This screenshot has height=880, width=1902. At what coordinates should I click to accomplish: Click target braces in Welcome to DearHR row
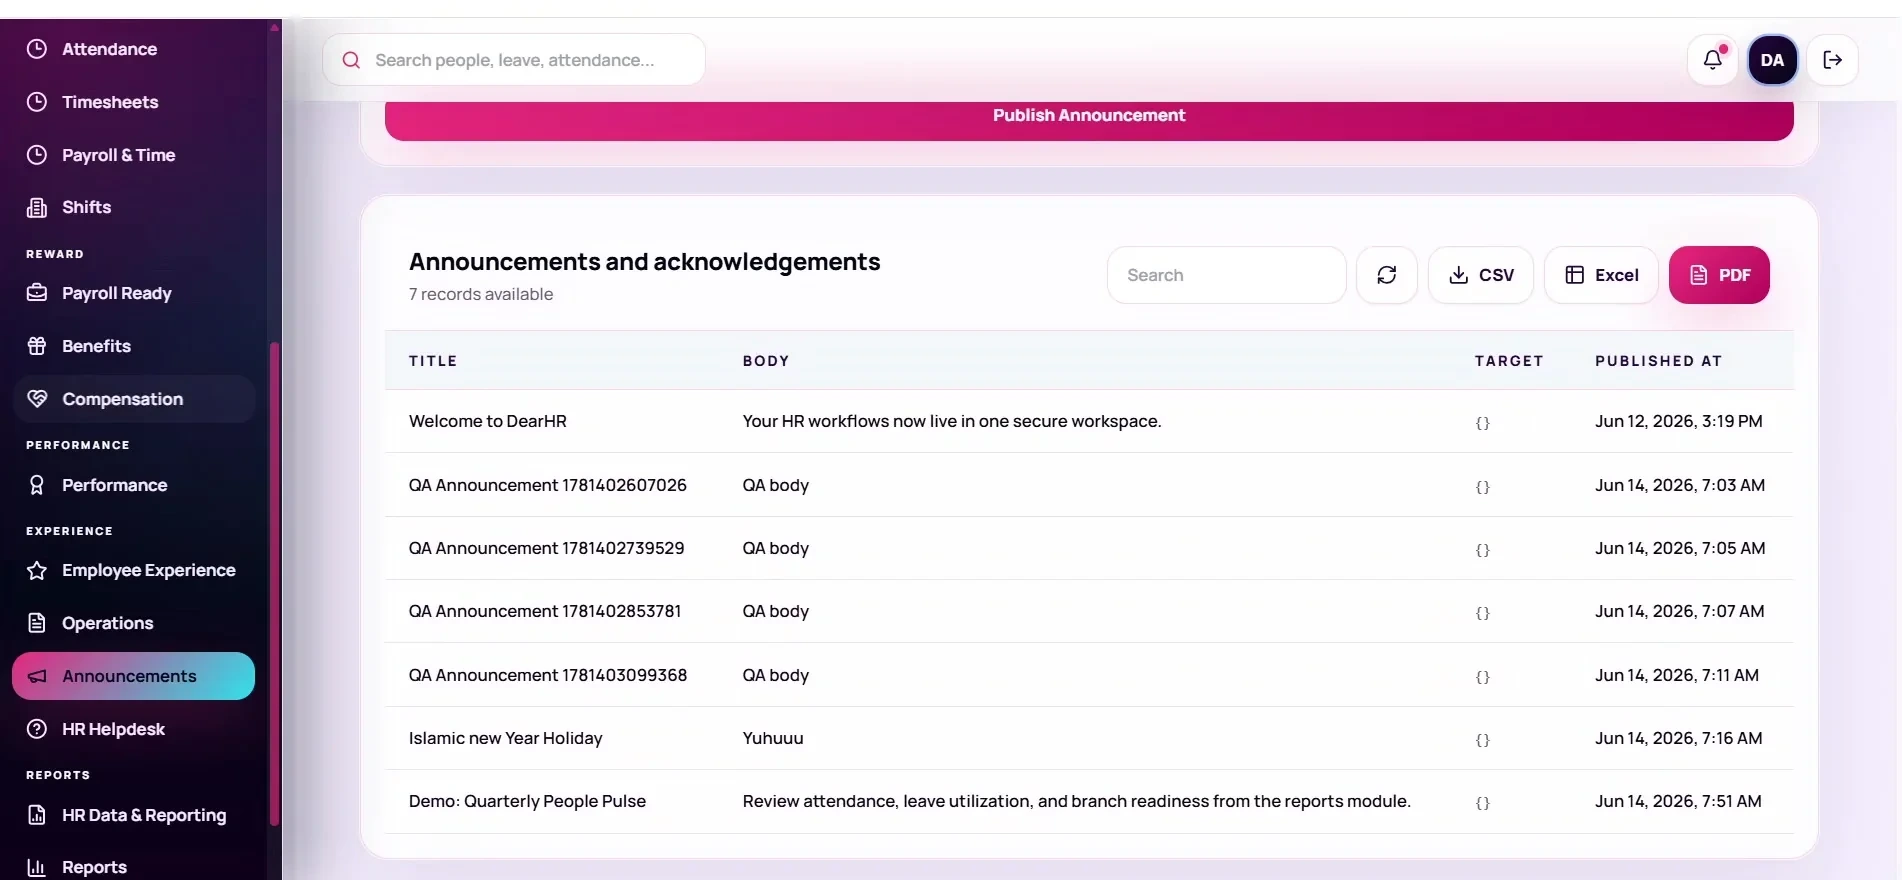coord(1483,423)
